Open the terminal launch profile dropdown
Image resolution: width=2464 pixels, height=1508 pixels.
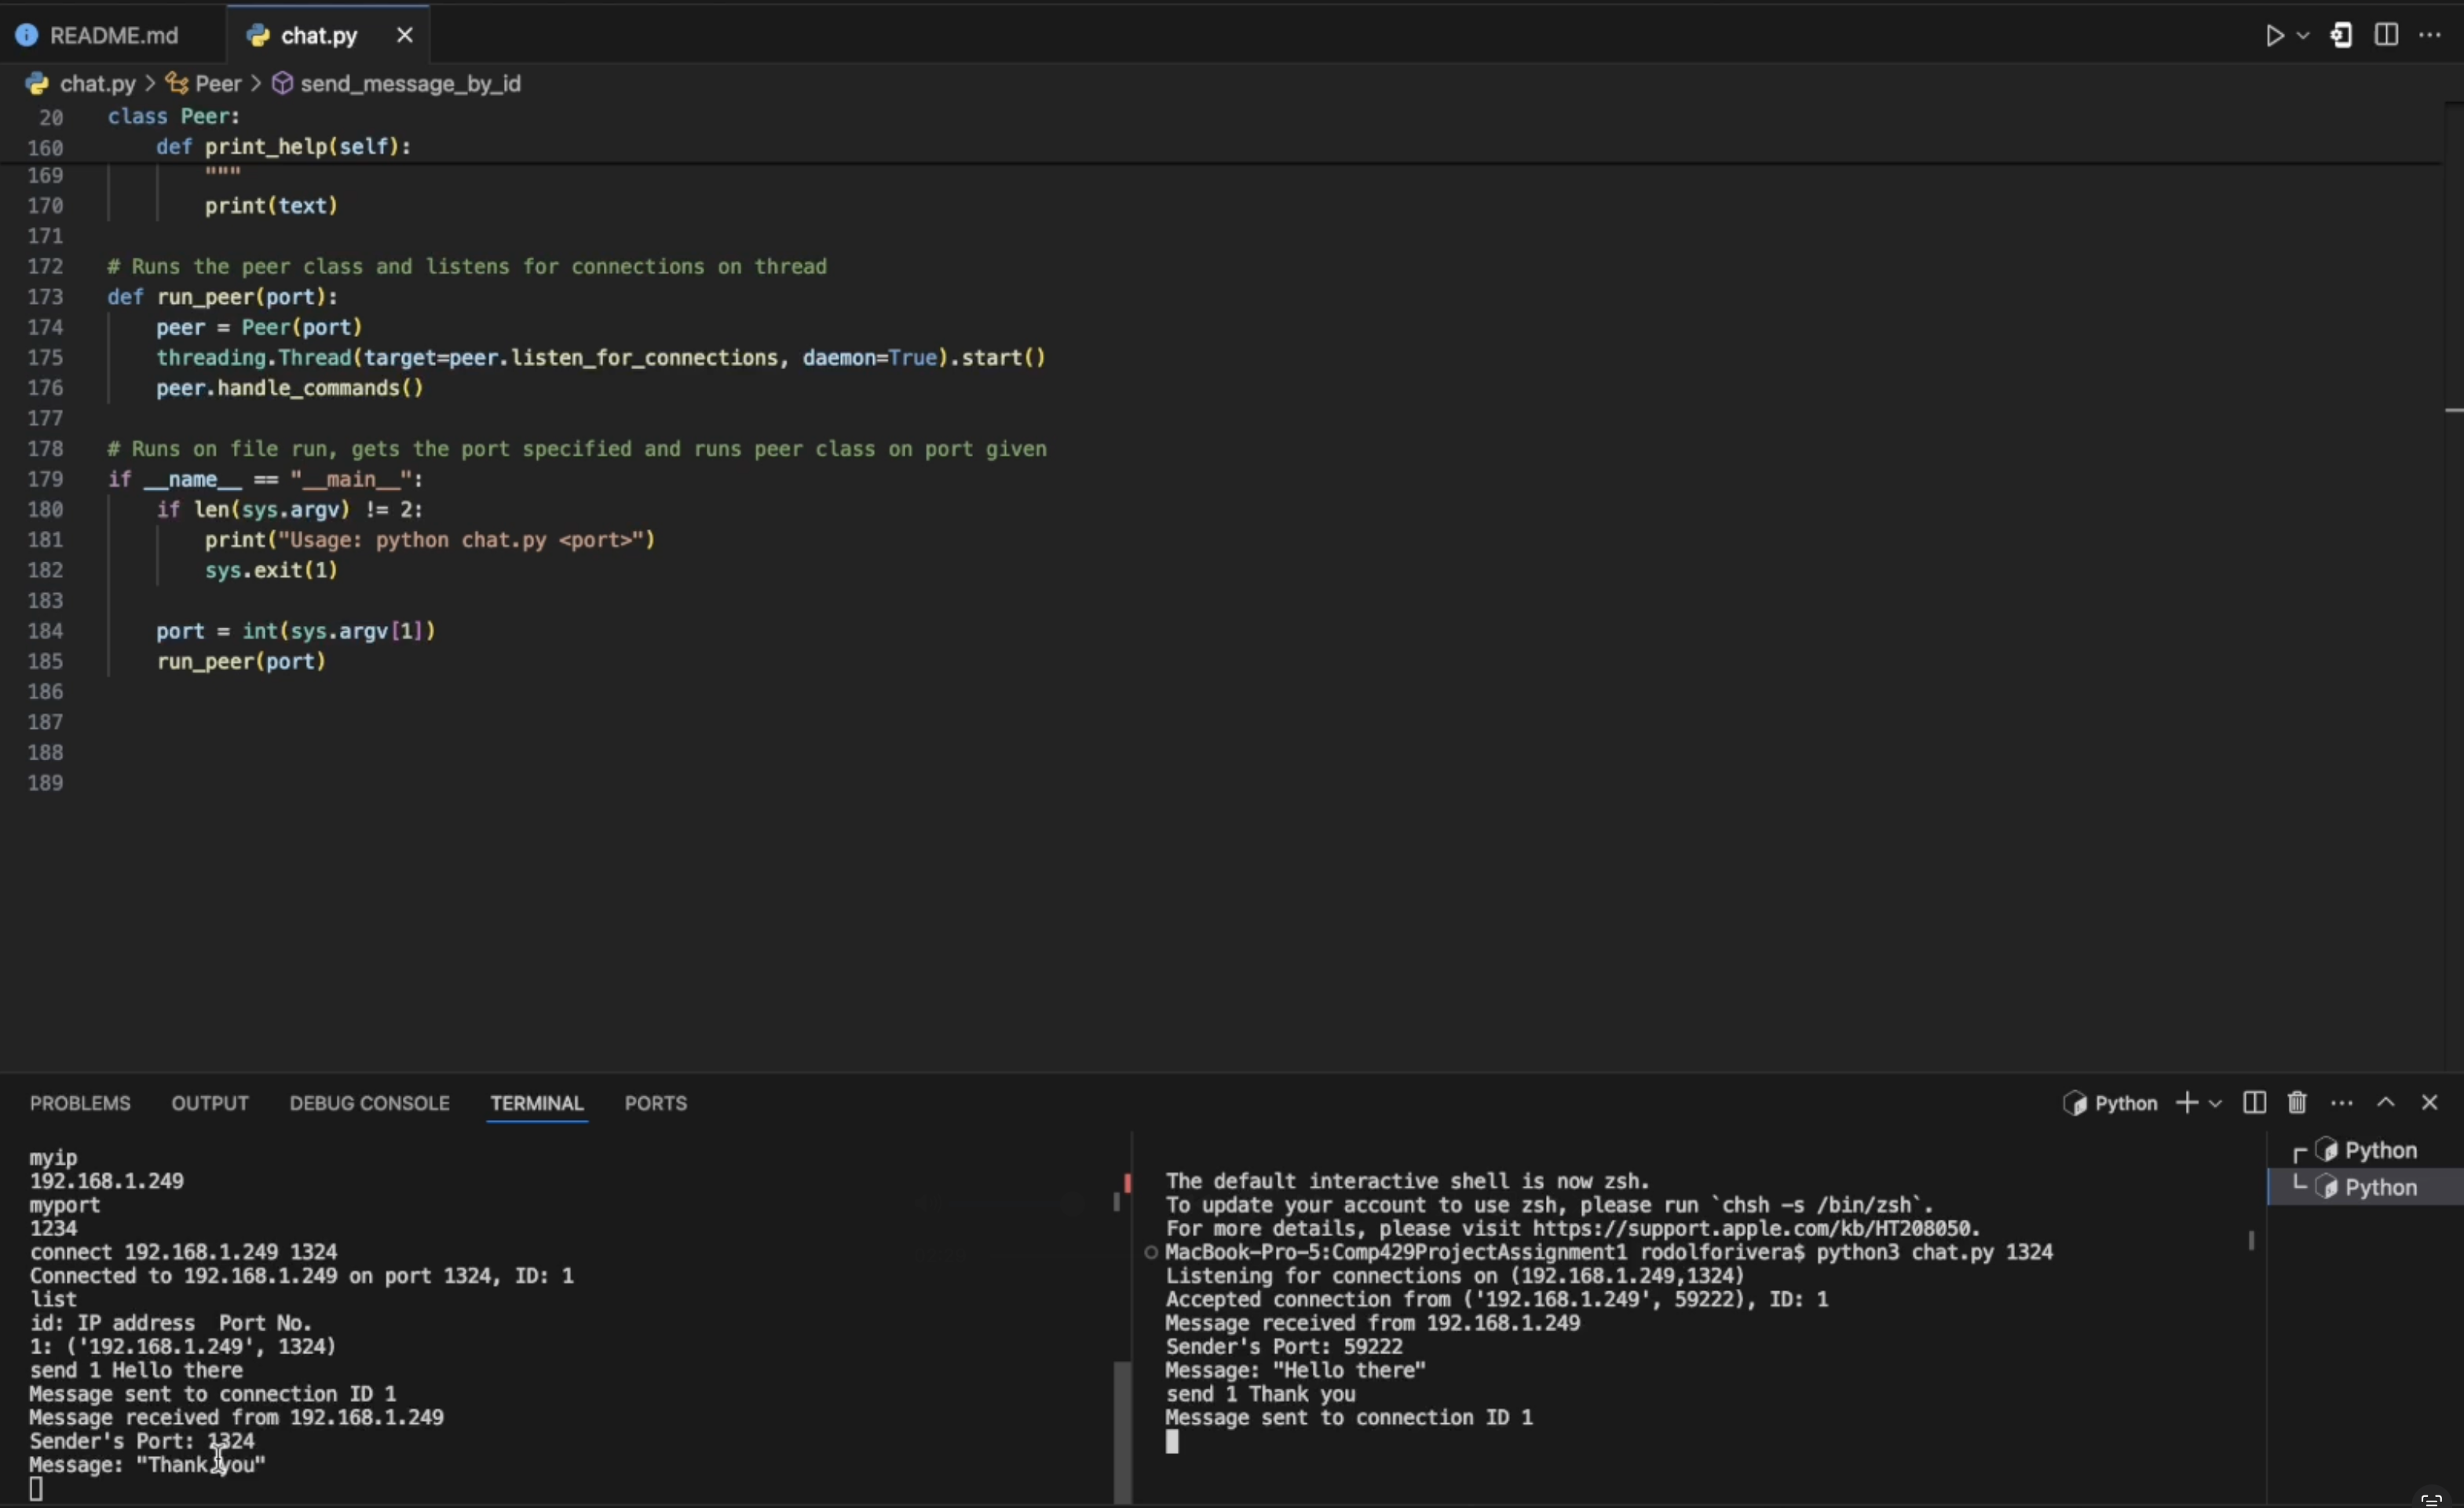2215,1103
